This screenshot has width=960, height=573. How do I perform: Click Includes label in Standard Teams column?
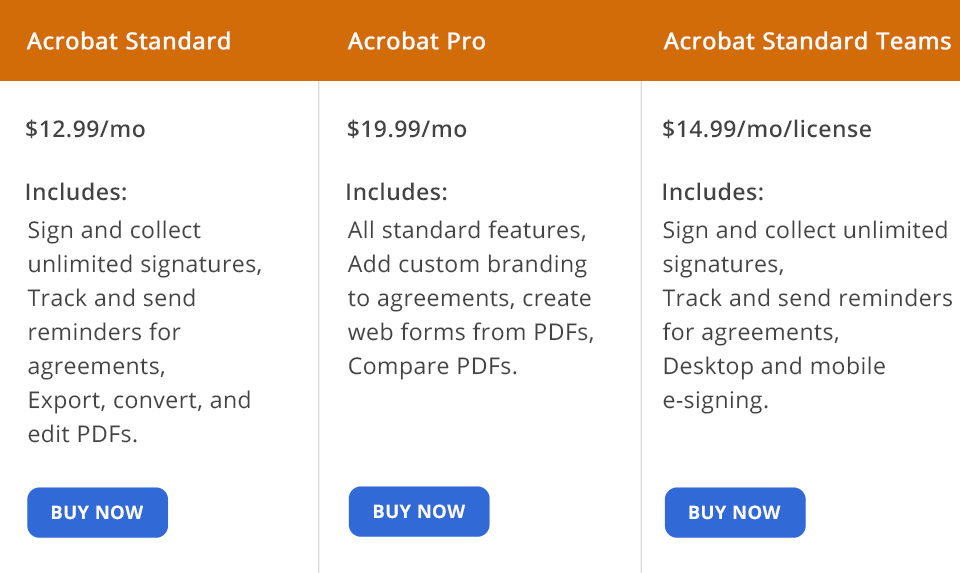click(713, 192)
